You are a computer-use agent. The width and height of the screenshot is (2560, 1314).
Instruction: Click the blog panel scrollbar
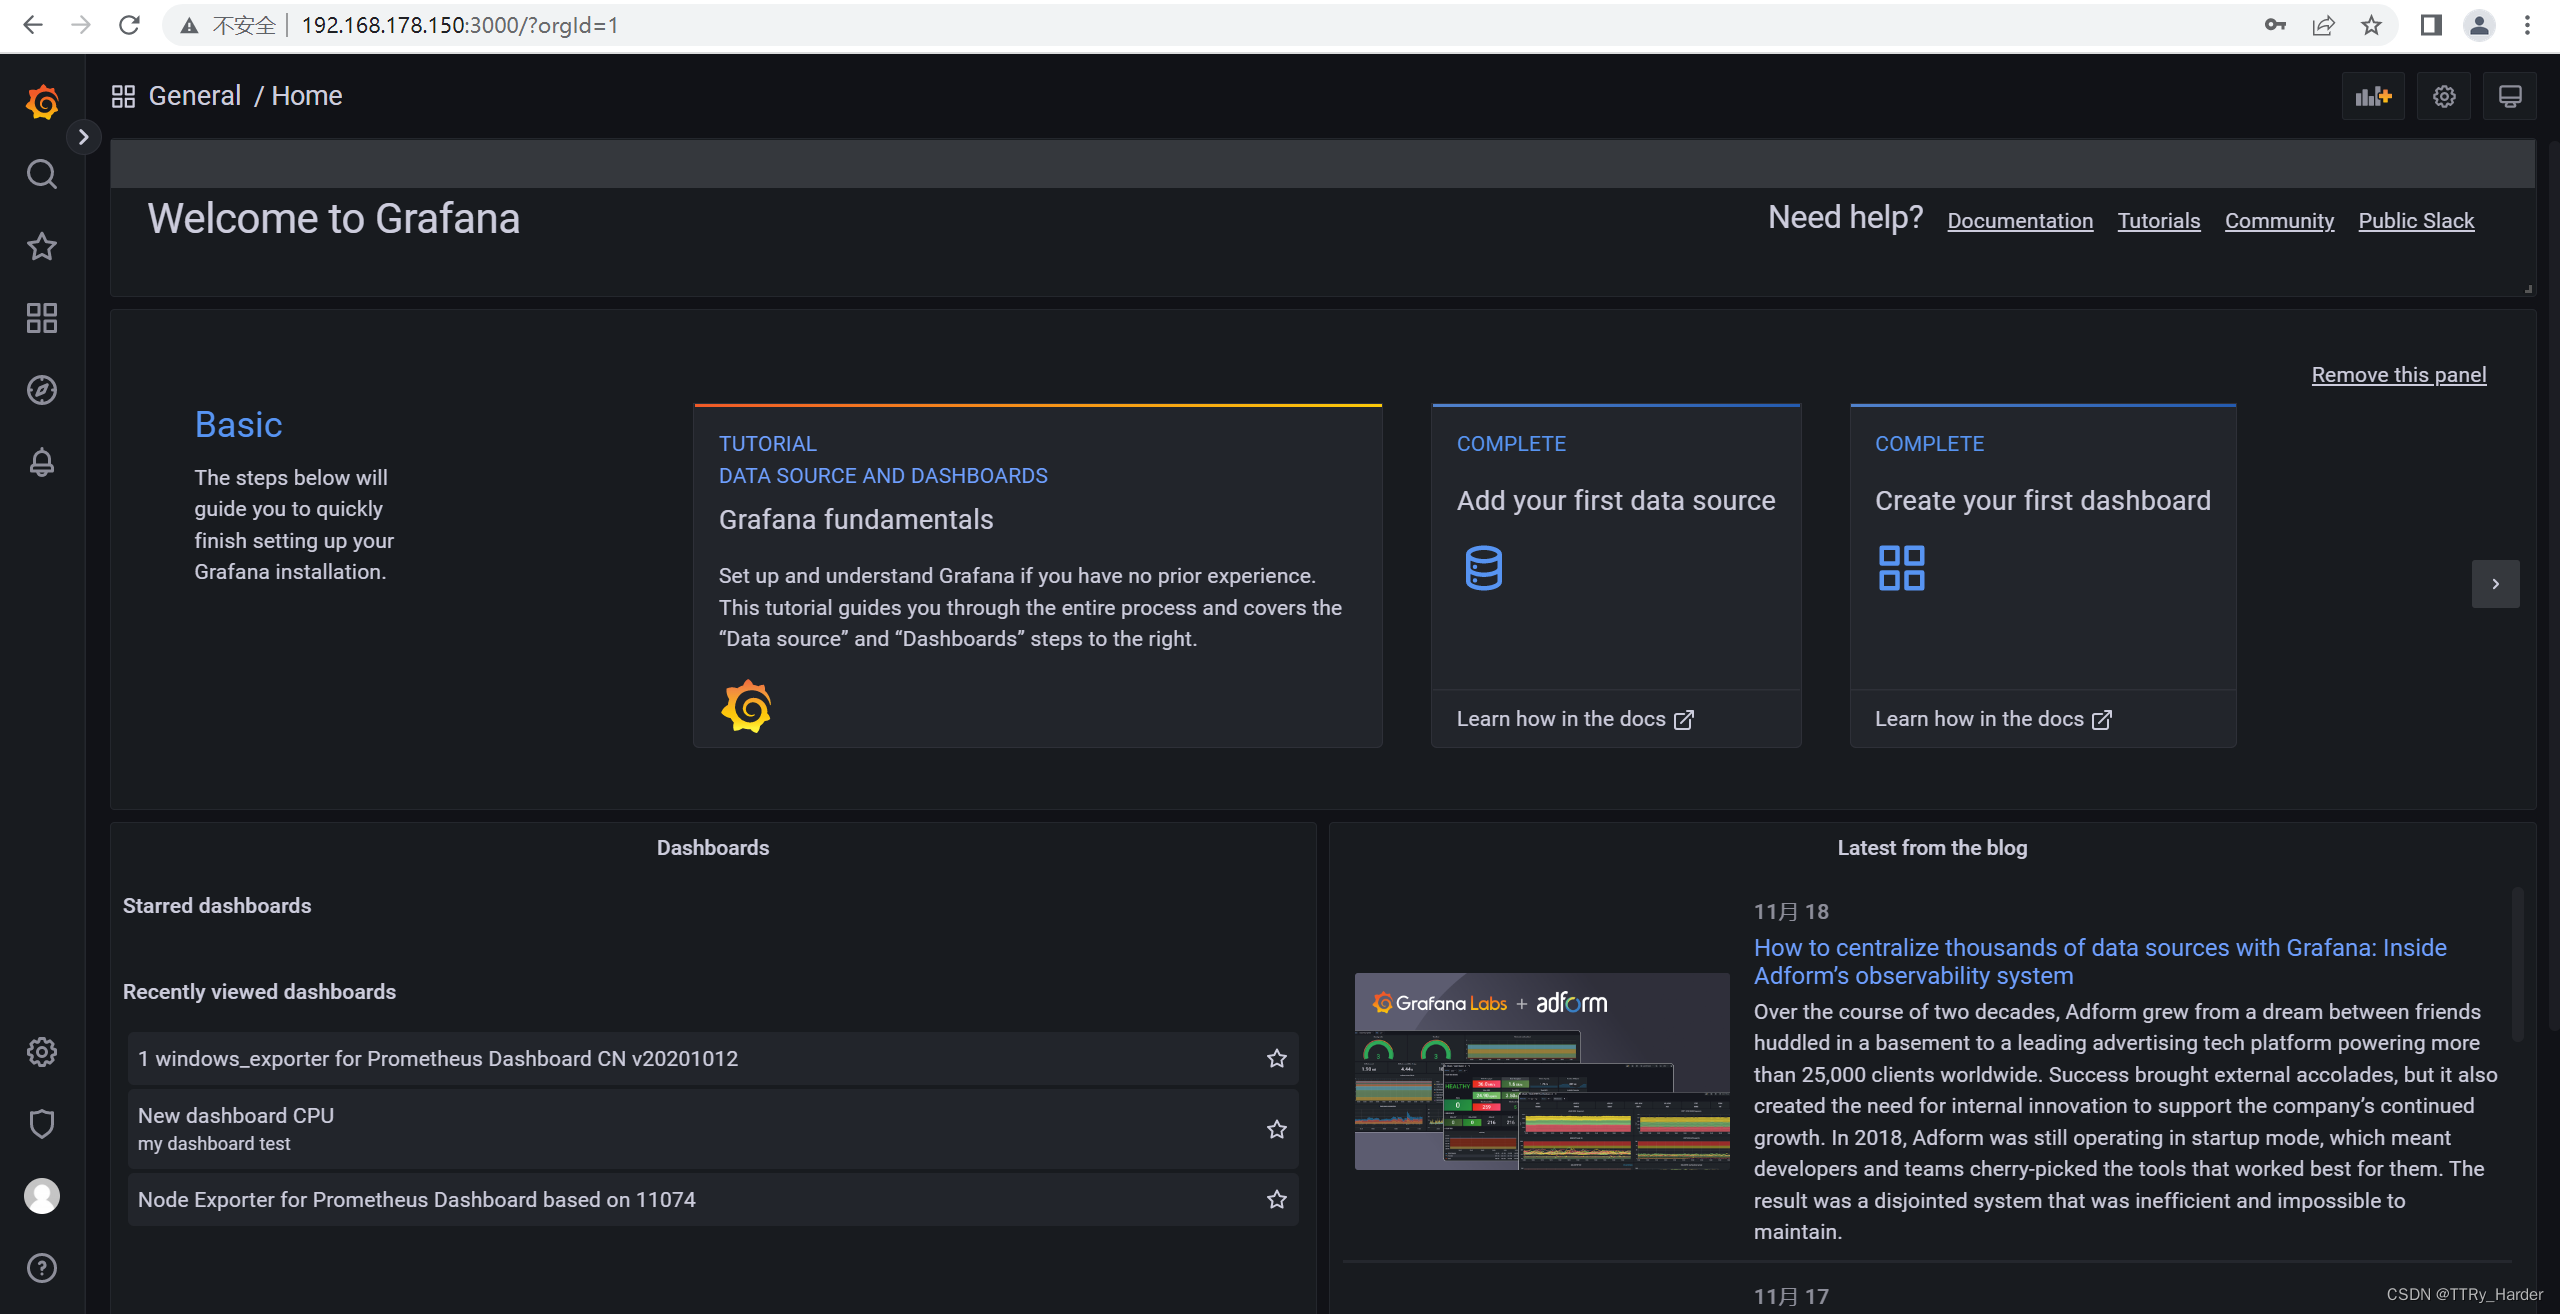tap(2518, 965)
